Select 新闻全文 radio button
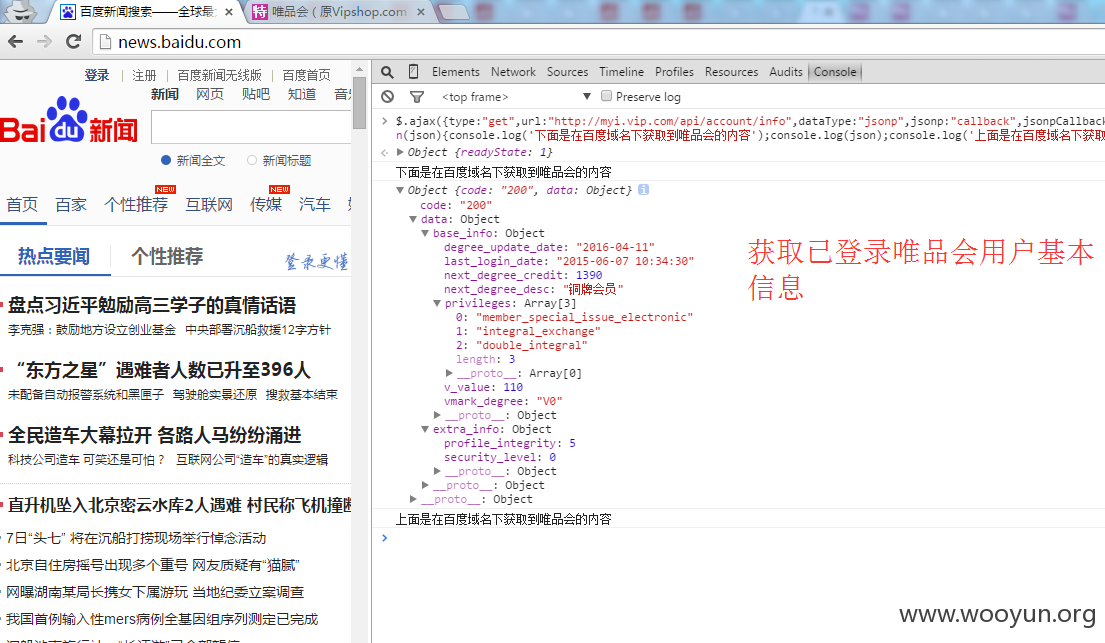1105x643 pixels. pyautogui.click(x=166, y=160)
